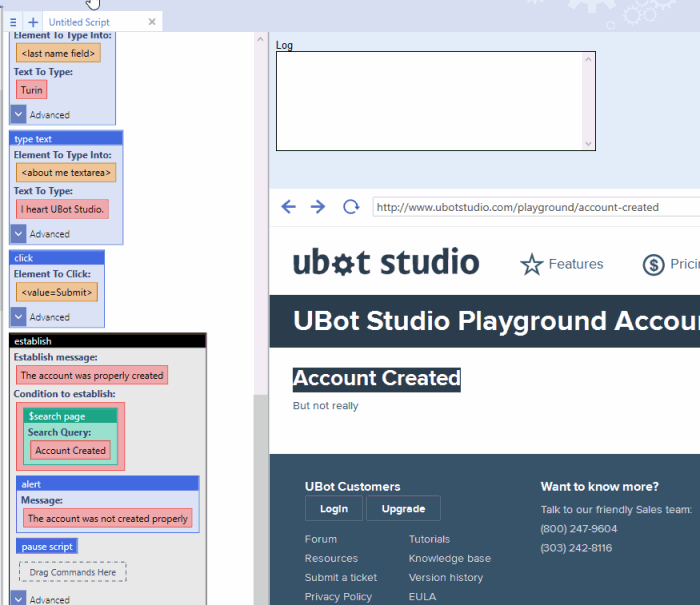Edit 'The account was not created properly' message
700x605 pixels.
(108, 518)
